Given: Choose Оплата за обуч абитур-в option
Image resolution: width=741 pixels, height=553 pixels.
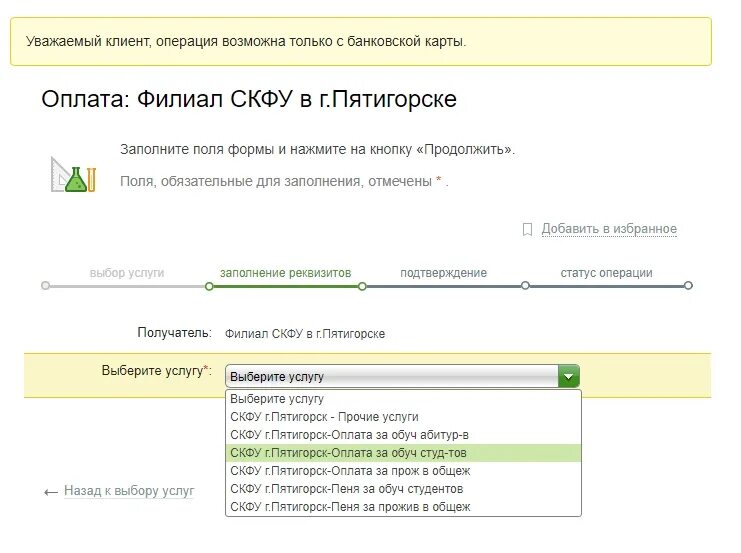Looking at the screenshot, I should 403,435.
